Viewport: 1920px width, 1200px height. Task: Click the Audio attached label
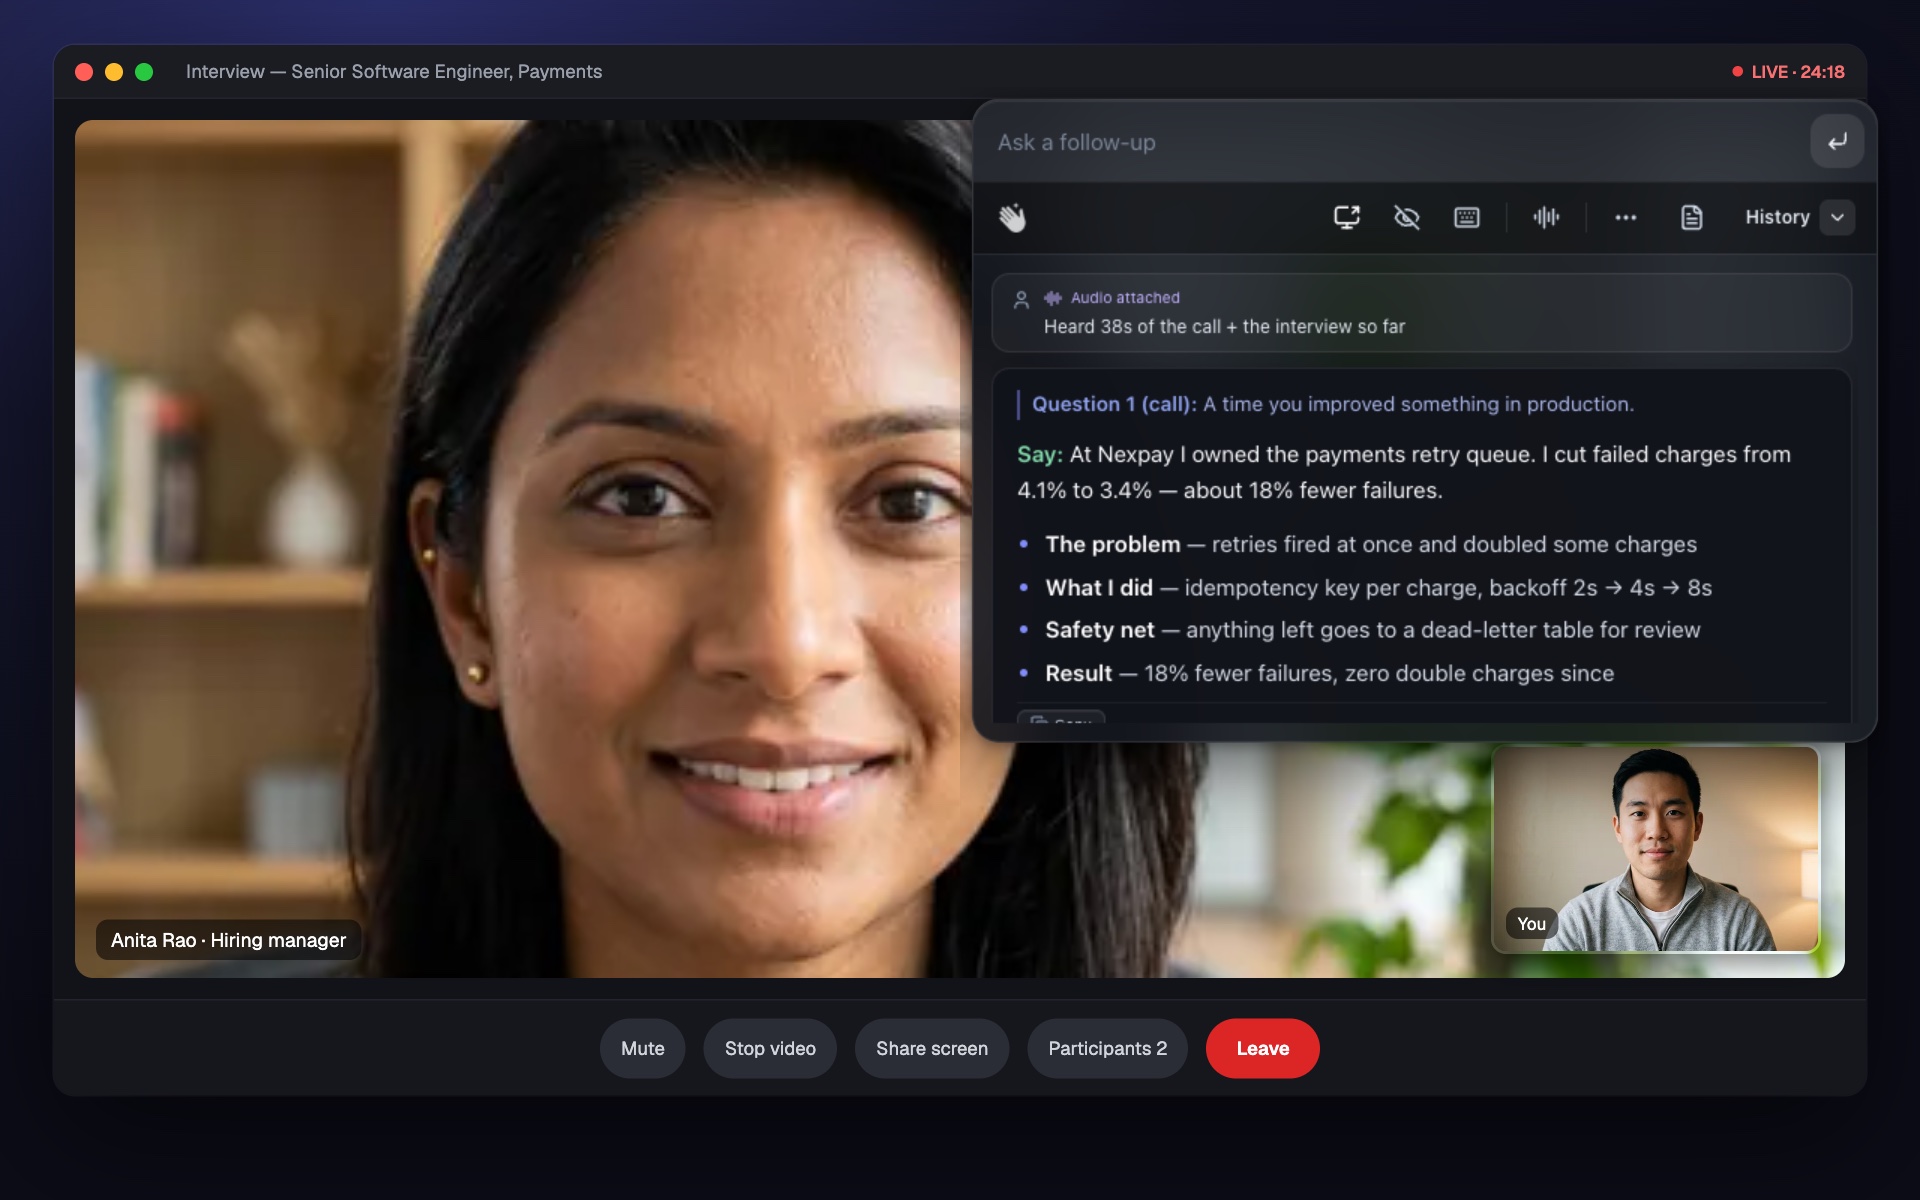(x=1125, y=298)
